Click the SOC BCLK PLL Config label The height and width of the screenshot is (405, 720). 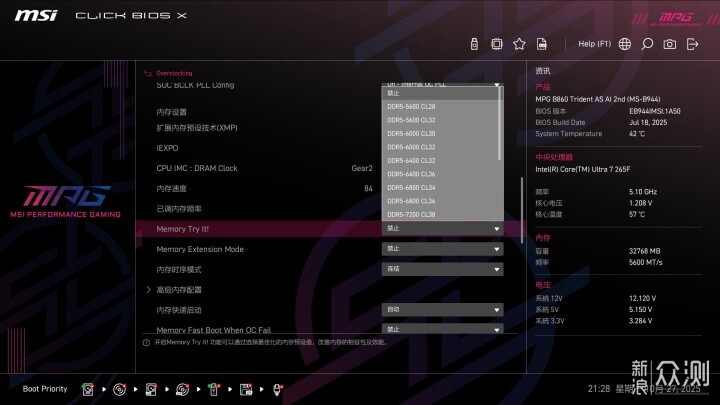coord(195,85)
